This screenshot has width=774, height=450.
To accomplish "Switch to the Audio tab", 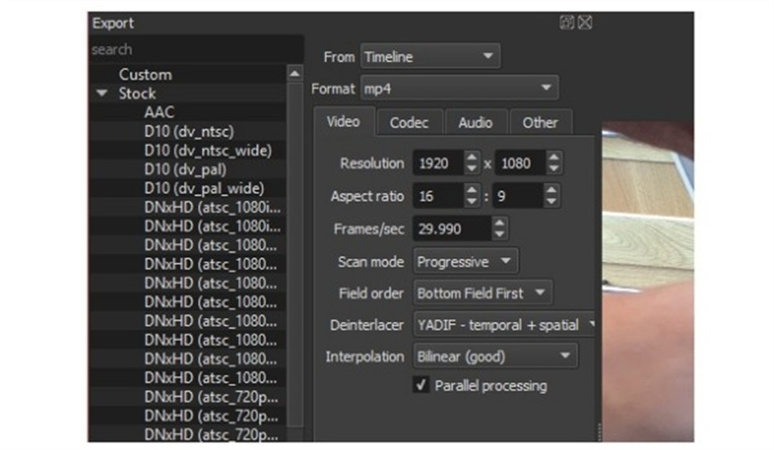I will 475,122.
